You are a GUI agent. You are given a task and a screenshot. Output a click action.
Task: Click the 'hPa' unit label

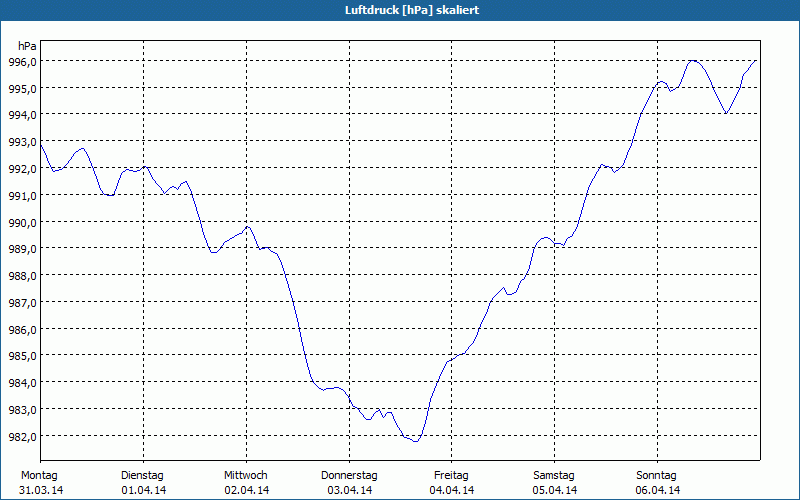27,46
